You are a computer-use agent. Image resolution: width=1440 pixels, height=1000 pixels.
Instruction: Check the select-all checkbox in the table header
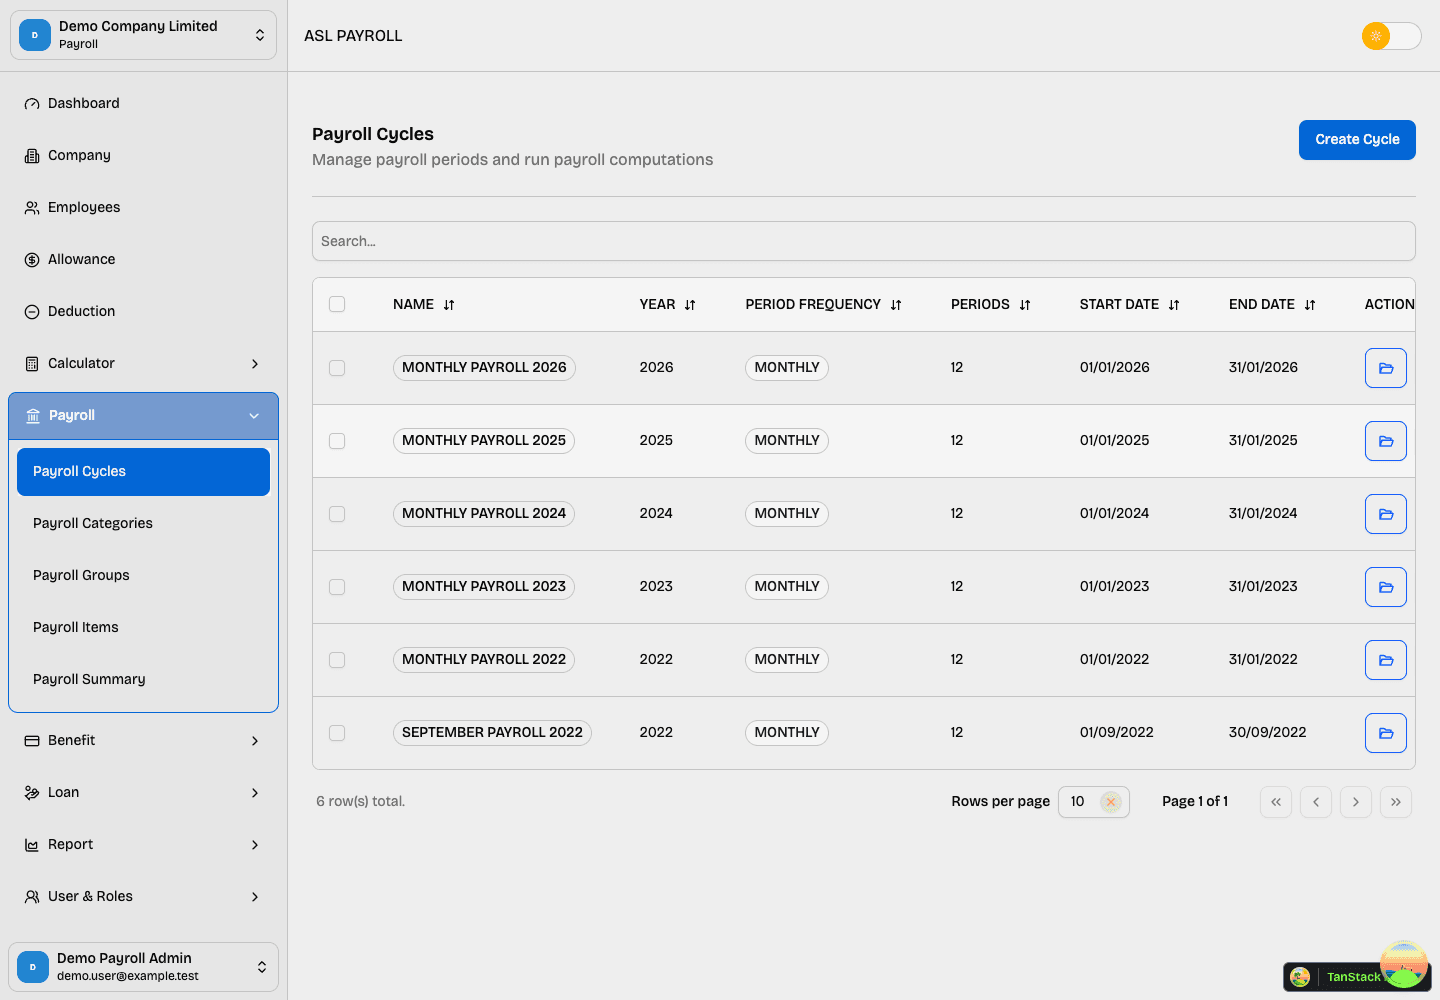tap(337, 304)
